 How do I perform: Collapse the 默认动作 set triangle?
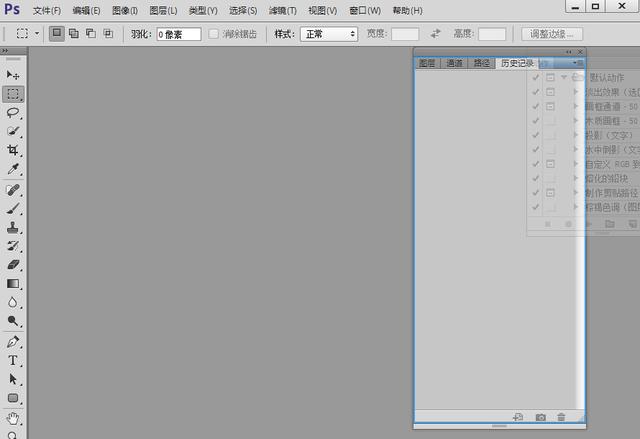pos(564,77)
